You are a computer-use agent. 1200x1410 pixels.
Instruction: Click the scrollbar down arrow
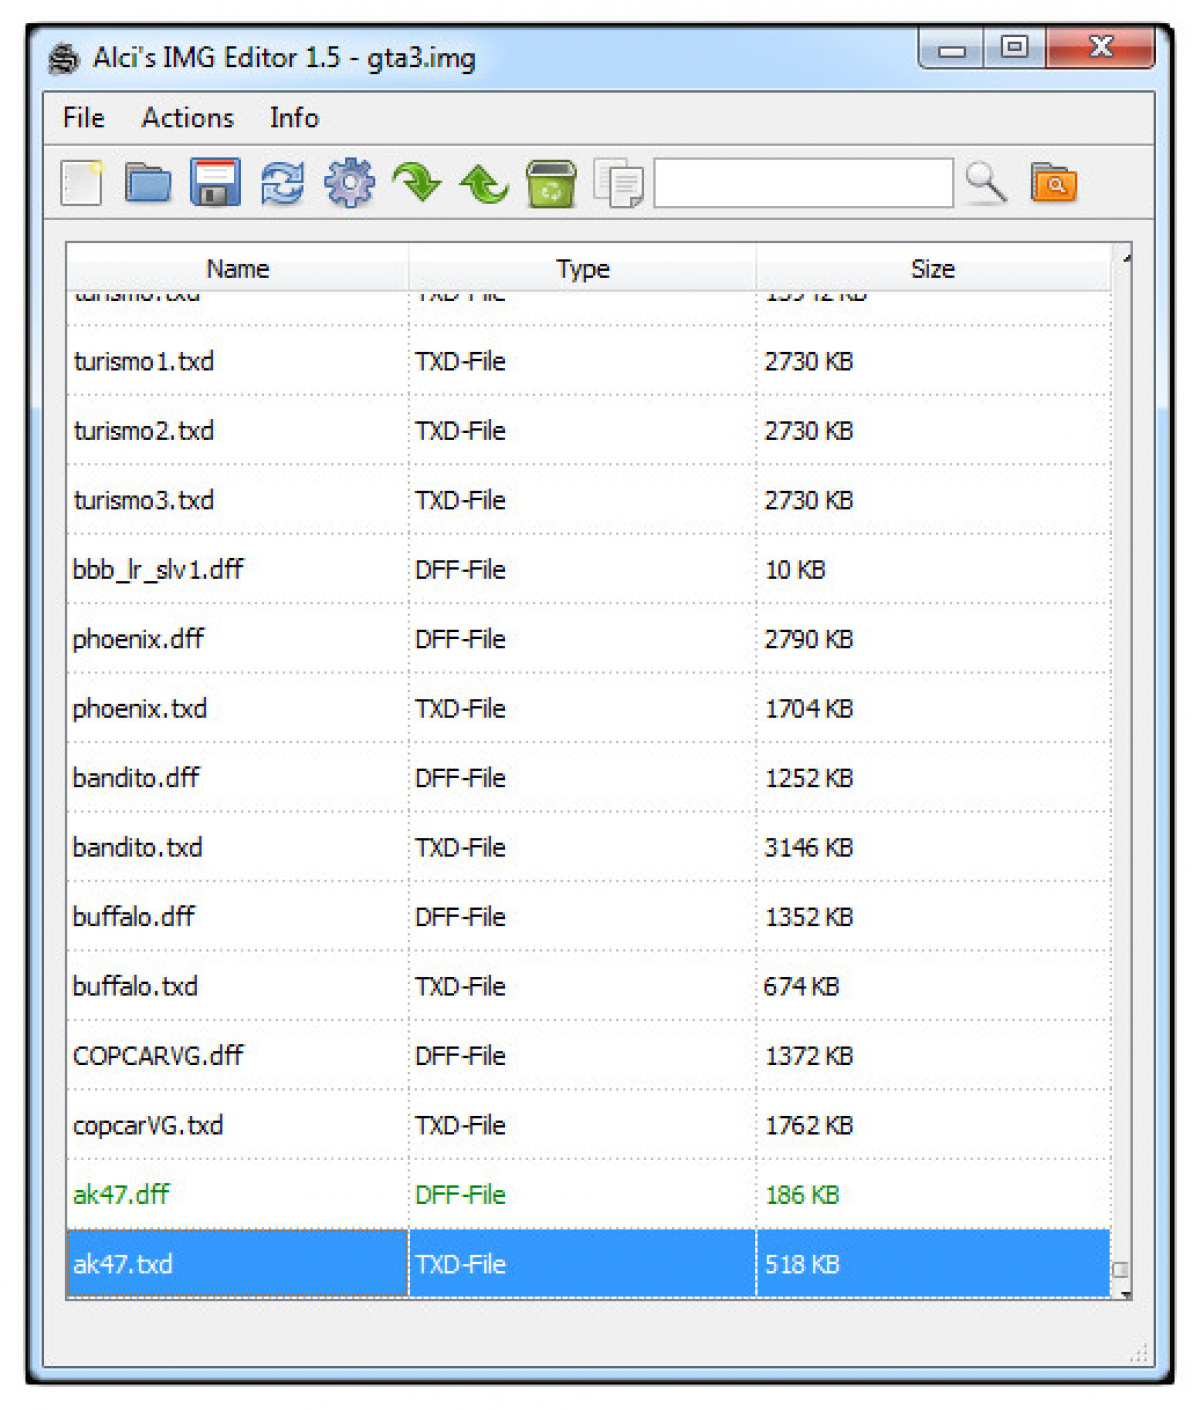tap(1124, 1293)
